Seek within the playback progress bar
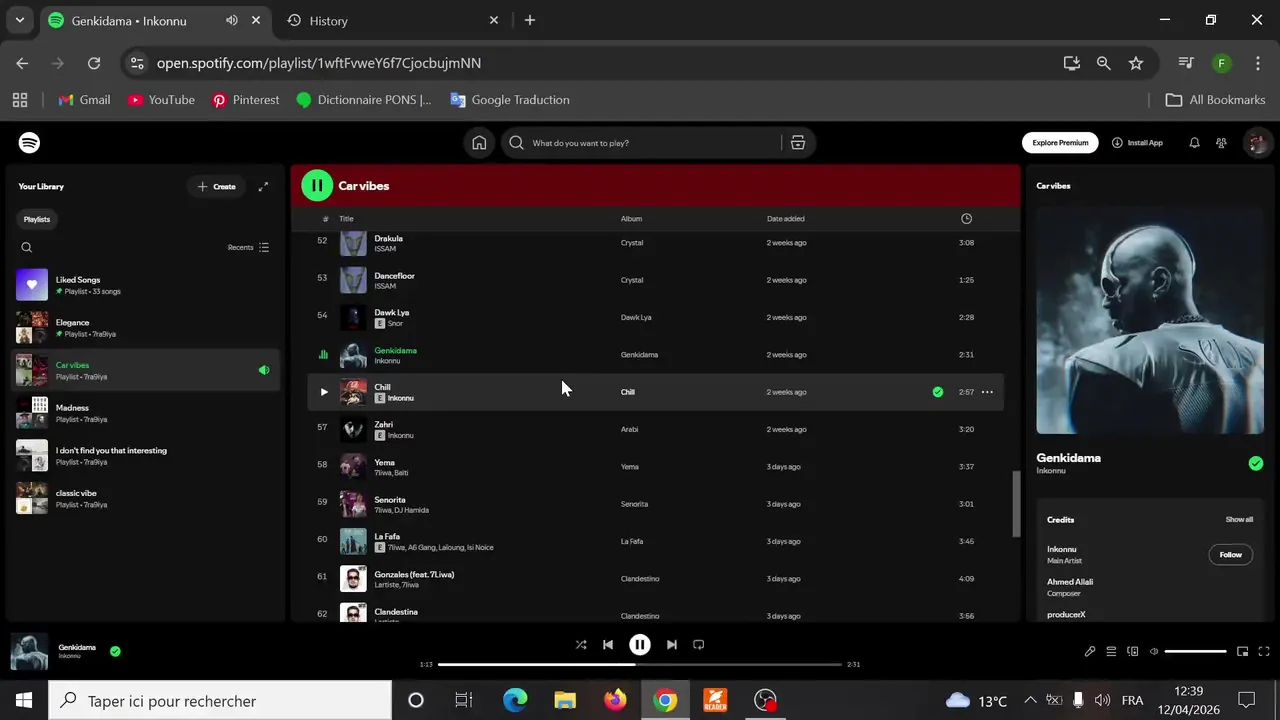Viewport: 1280px width, 720px height. [640, 664]
